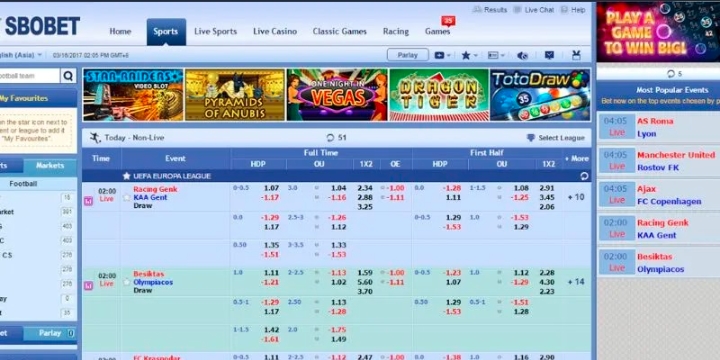Click the search magnifier icon
The height and width of the screenshot is (360, 720).
68,76
